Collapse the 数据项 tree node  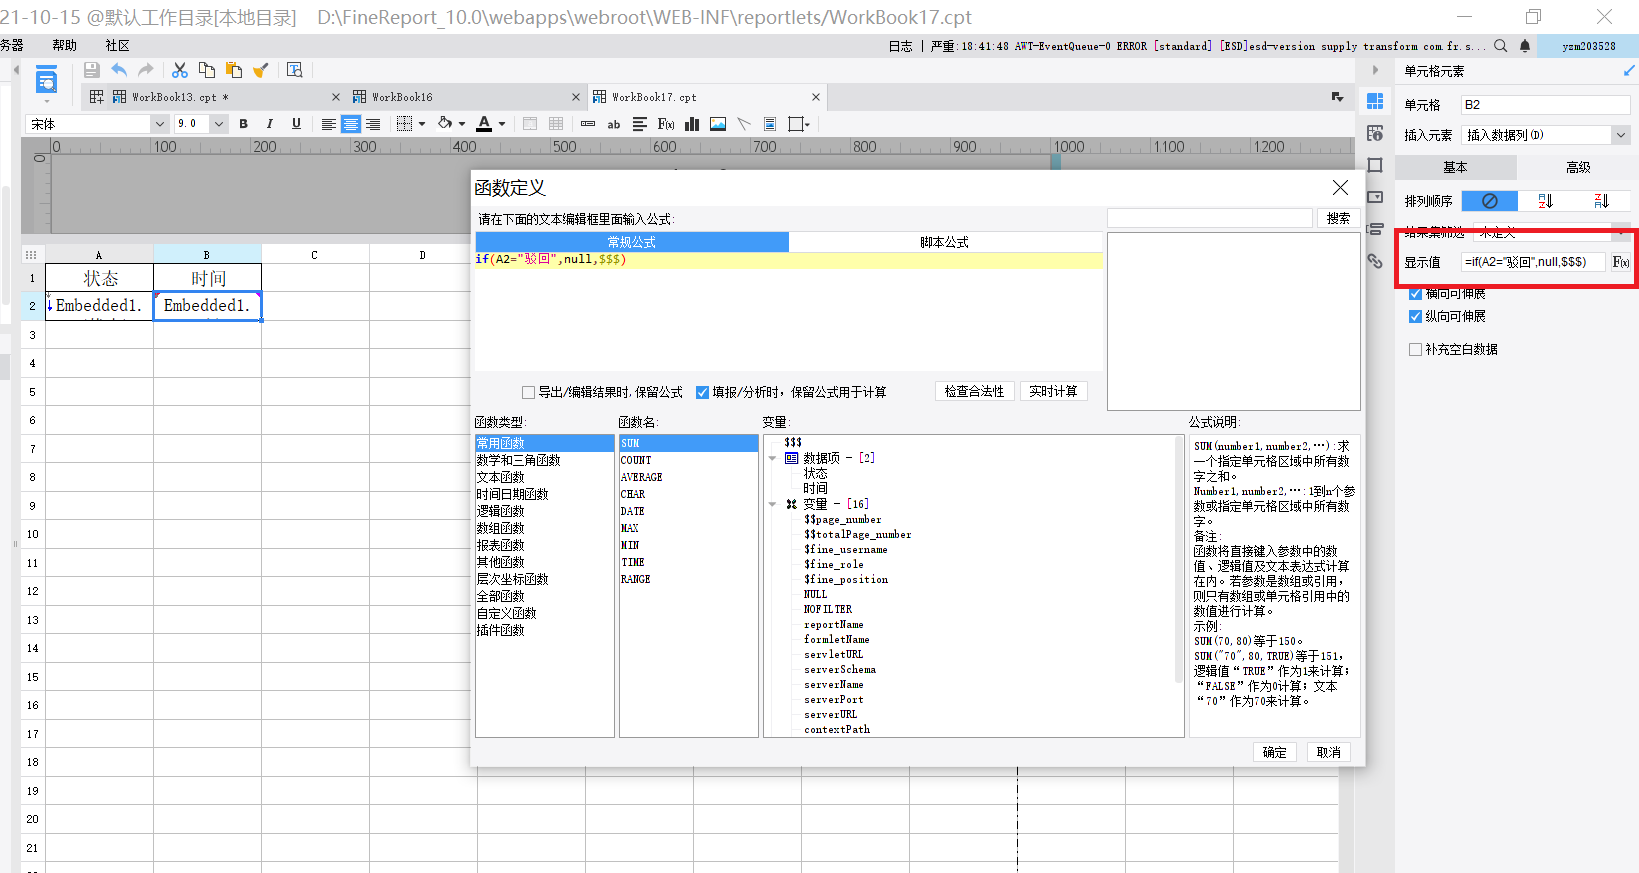[x=773, y=458]
